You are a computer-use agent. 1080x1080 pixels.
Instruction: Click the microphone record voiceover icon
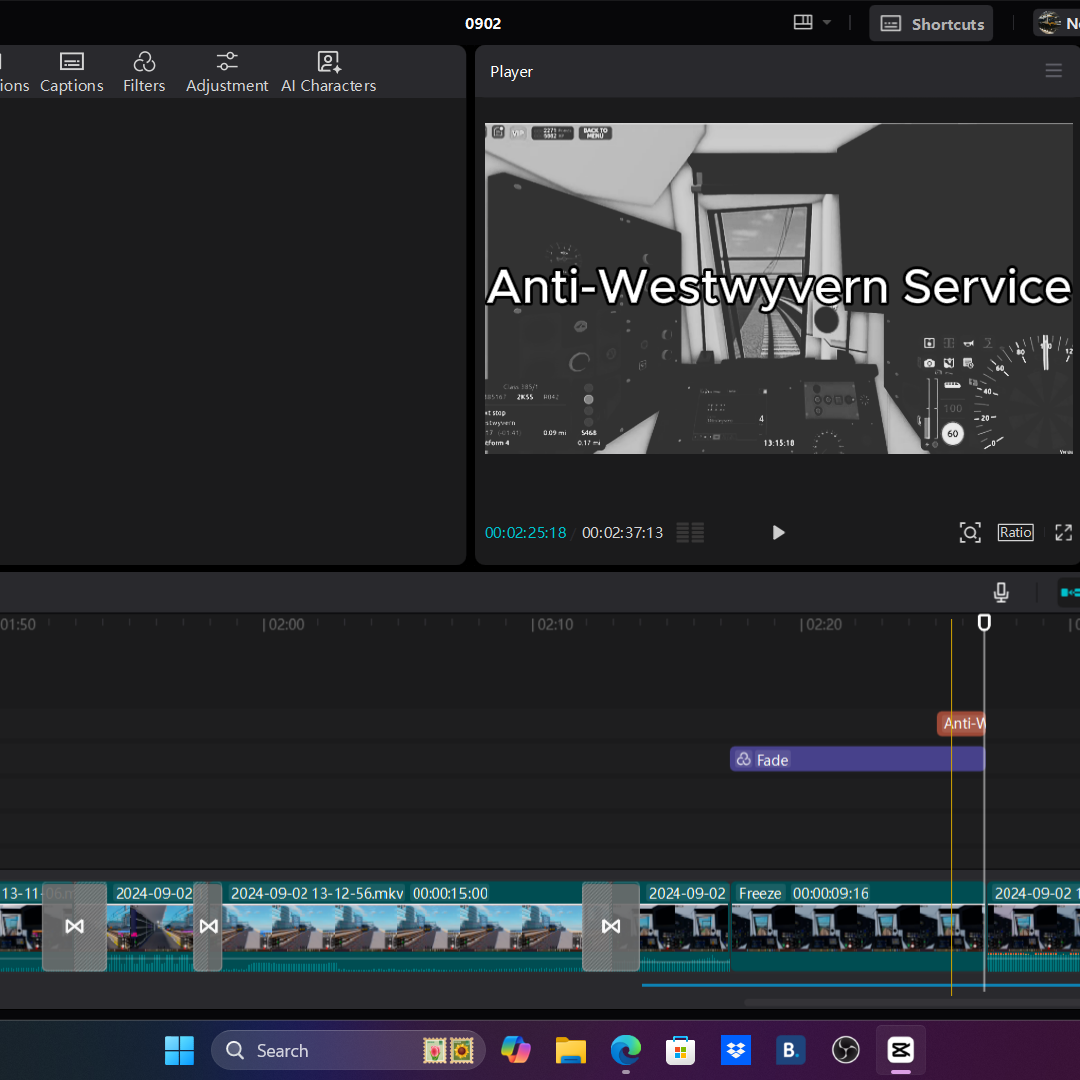click(1001, 593)
